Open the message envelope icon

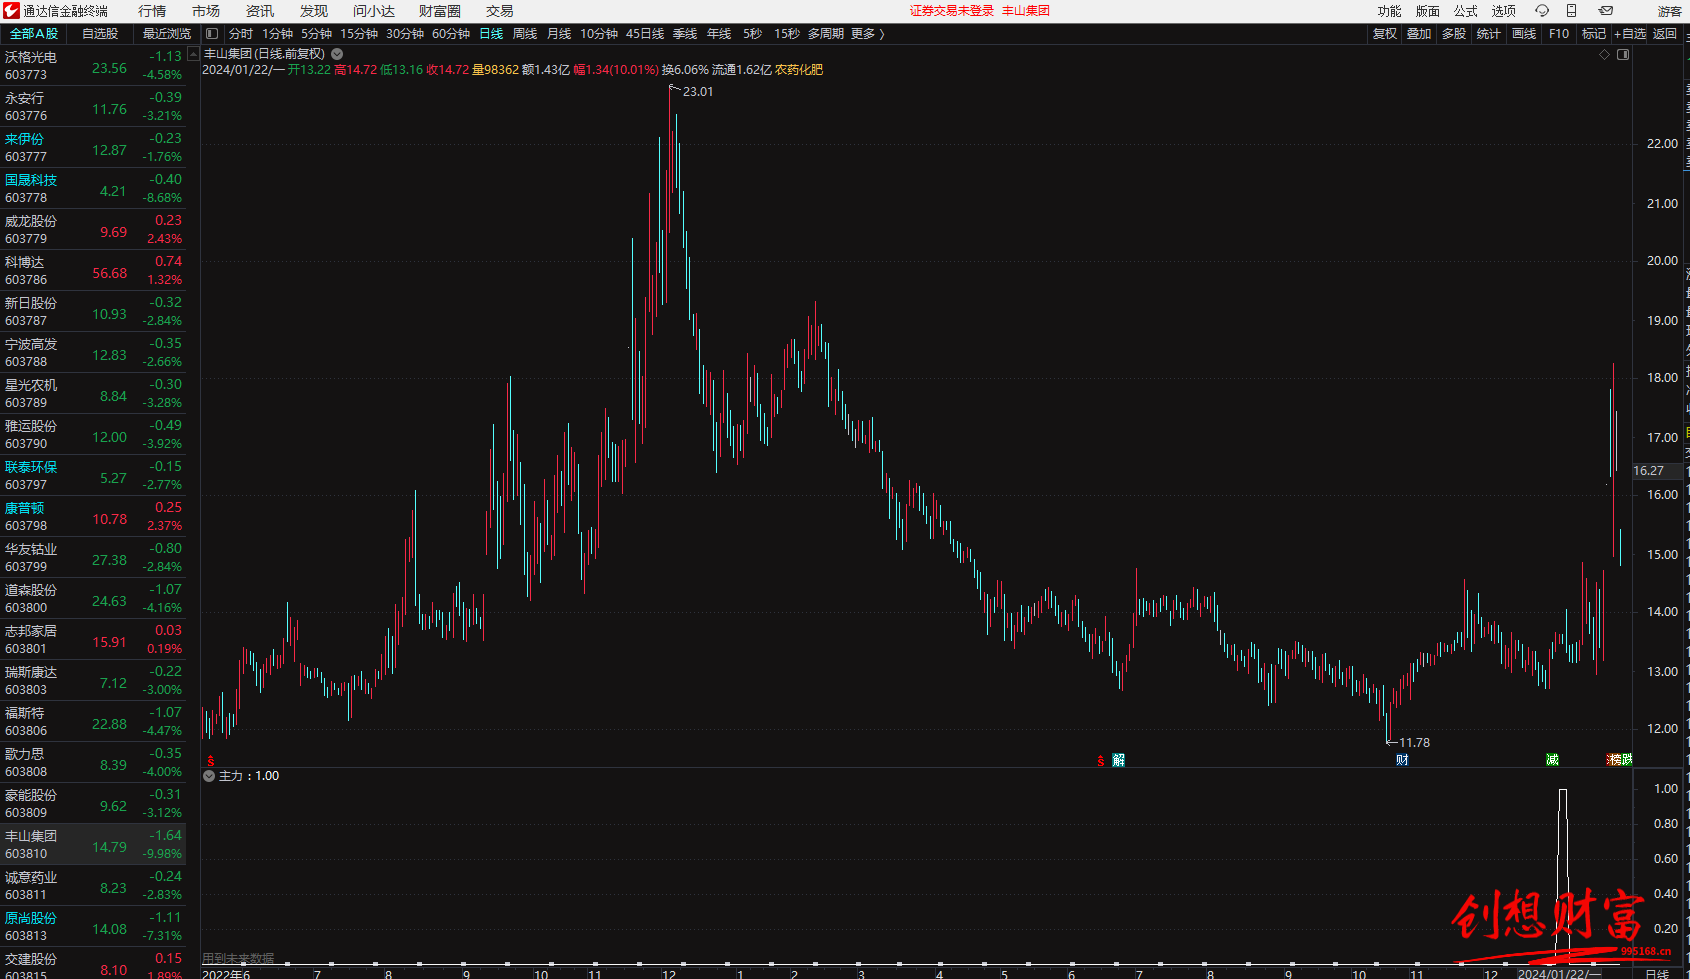point(1605,11)
